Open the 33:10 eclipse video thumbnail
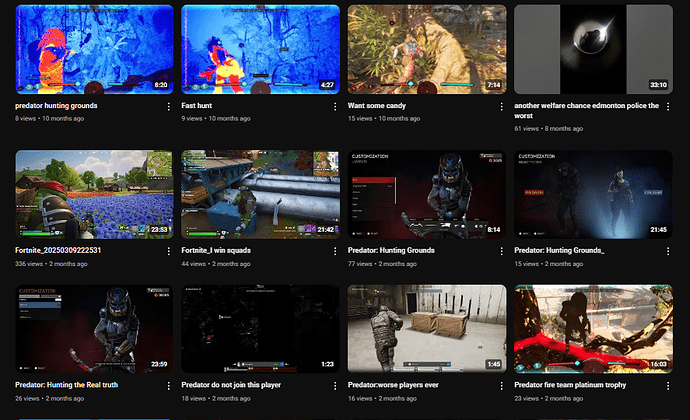690x420 pixels. coord(593,49)
